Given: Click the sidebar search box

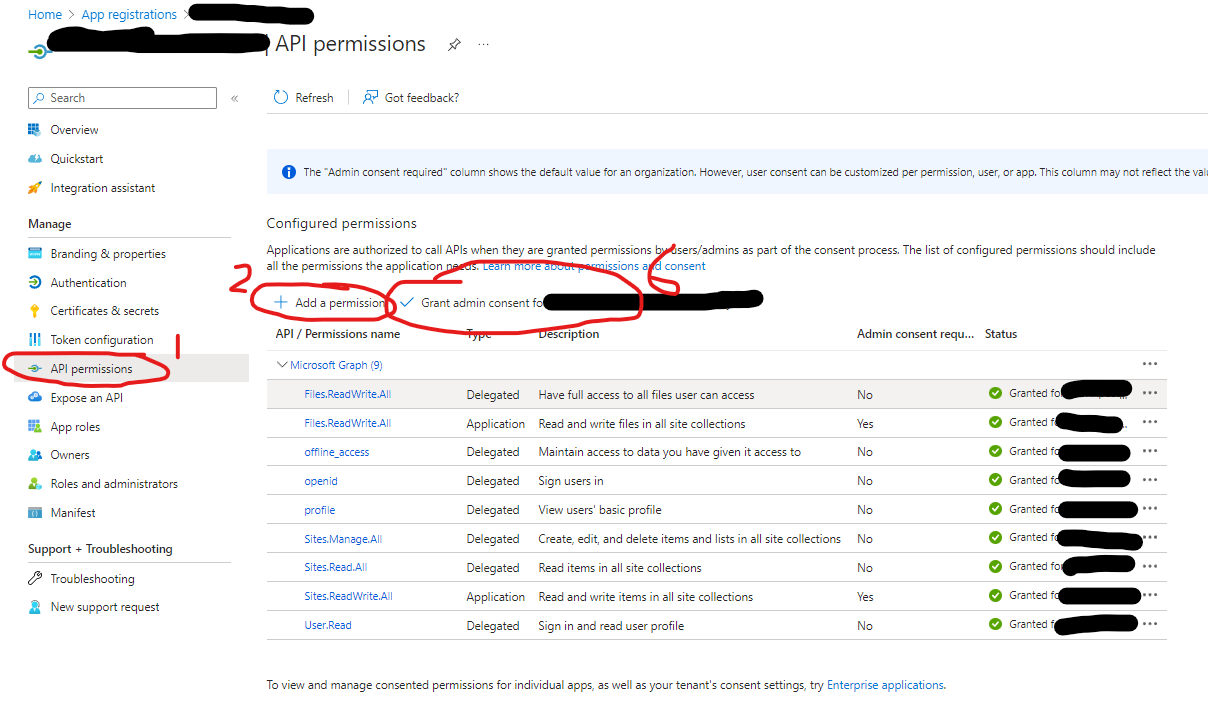Looking at the screenshot, I should click(x=120, y=97).
